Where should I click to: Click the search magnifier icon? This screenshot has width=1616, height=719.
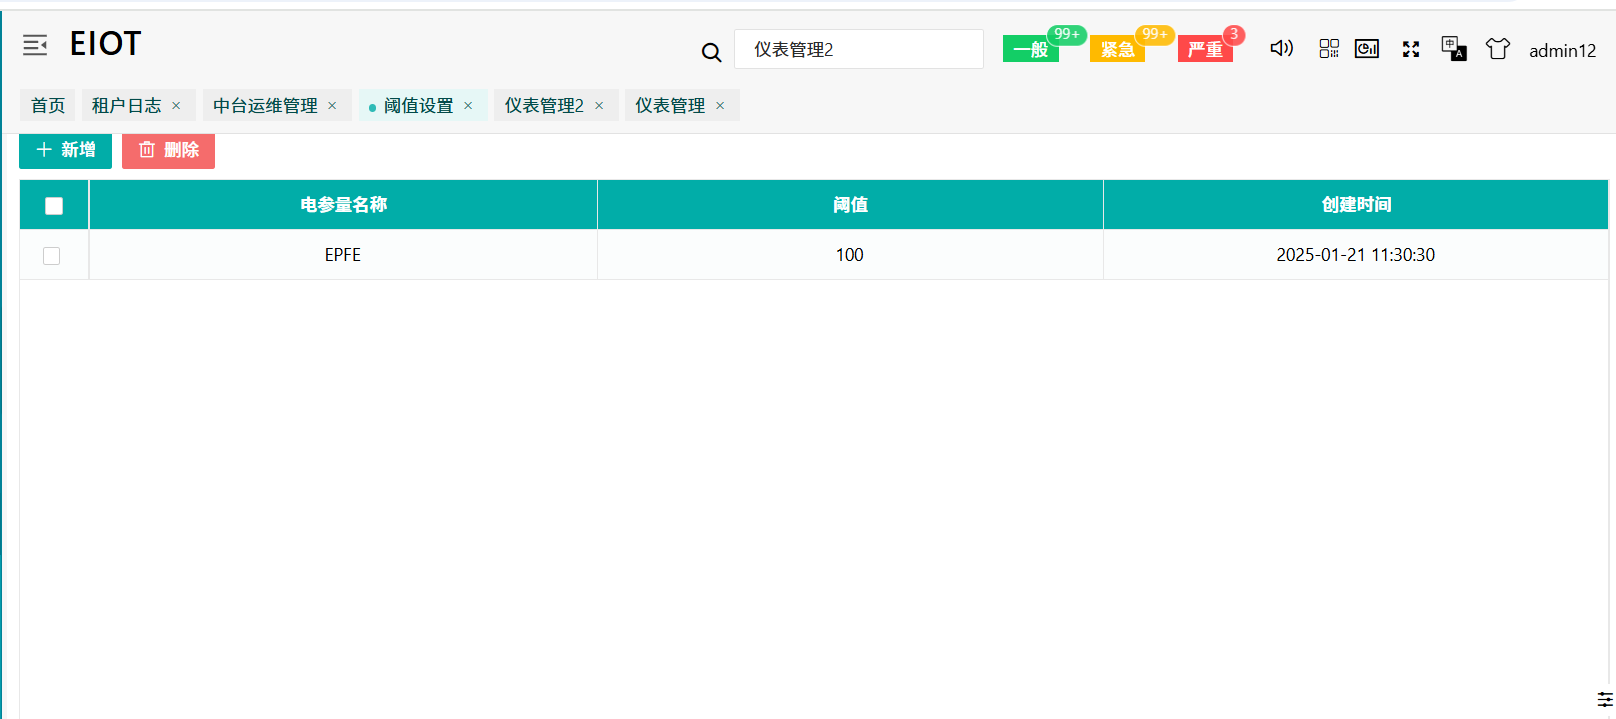(x=711, y=52)
